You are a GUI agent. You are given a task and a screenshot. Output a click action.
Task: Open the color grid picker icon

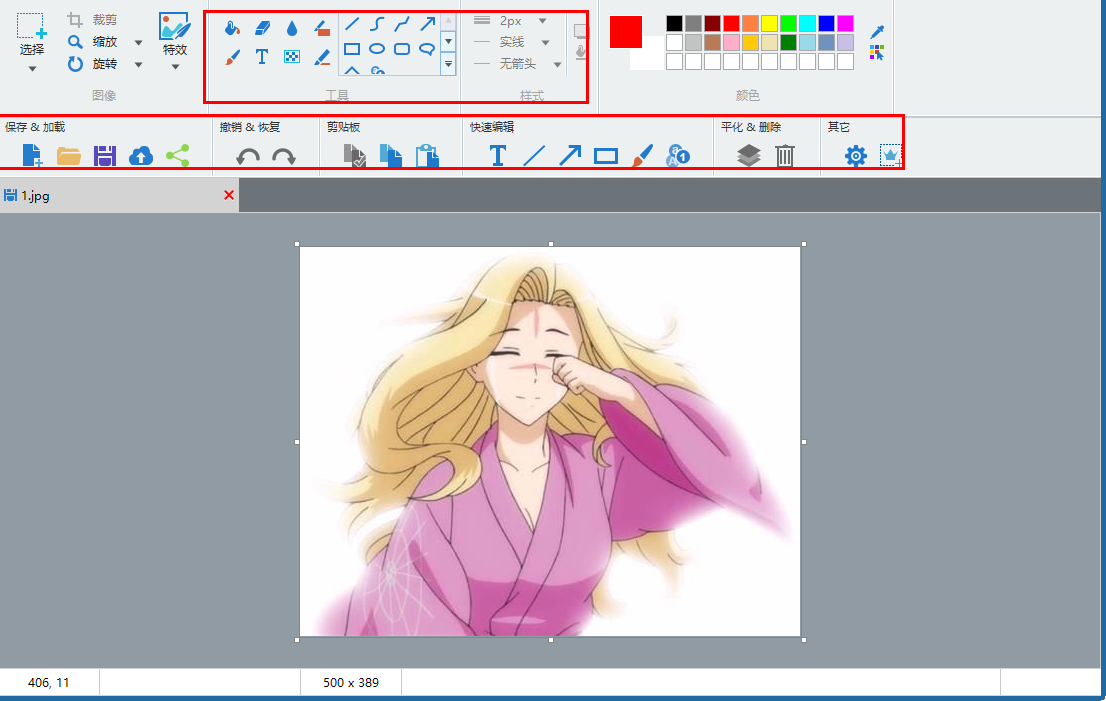pyautogui.click(x=877, y=53)
